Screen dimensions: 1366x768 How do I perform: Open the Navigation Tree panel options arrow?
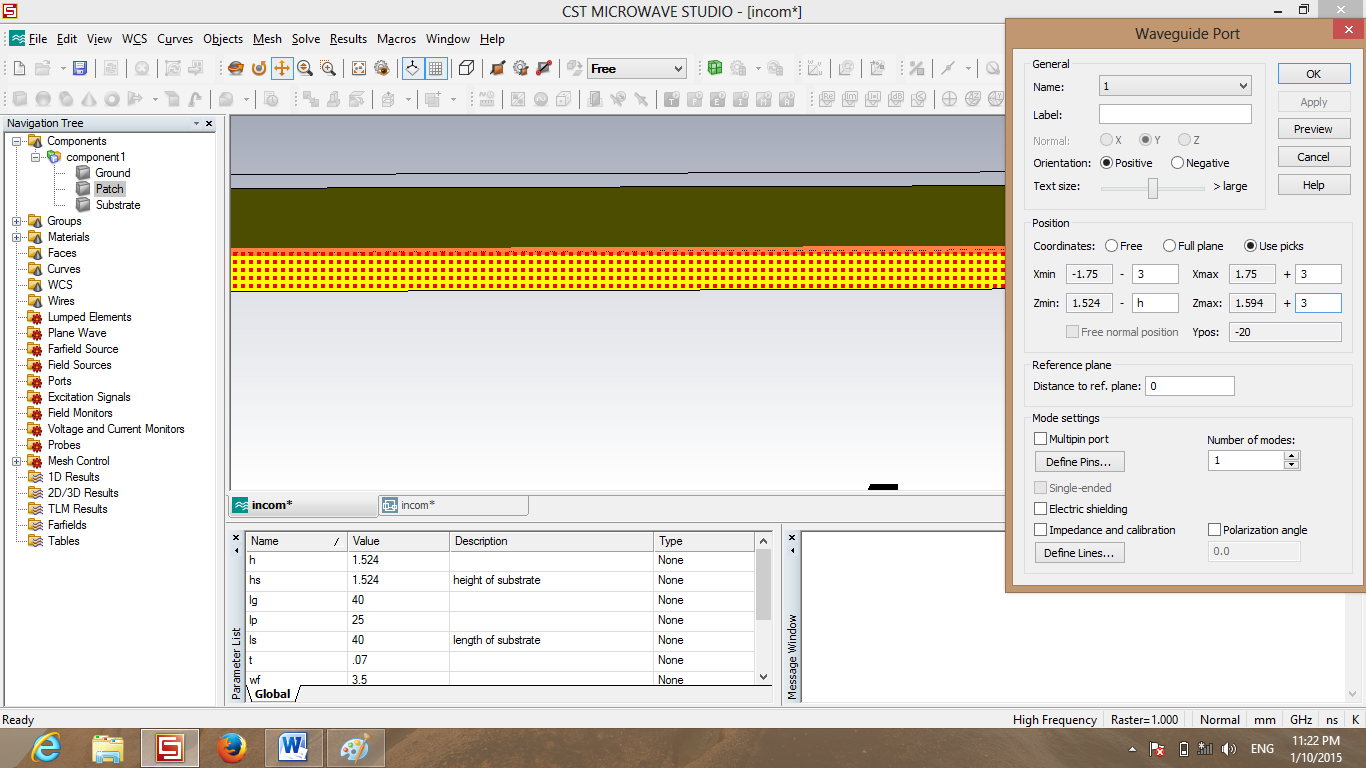coord(196,123)
